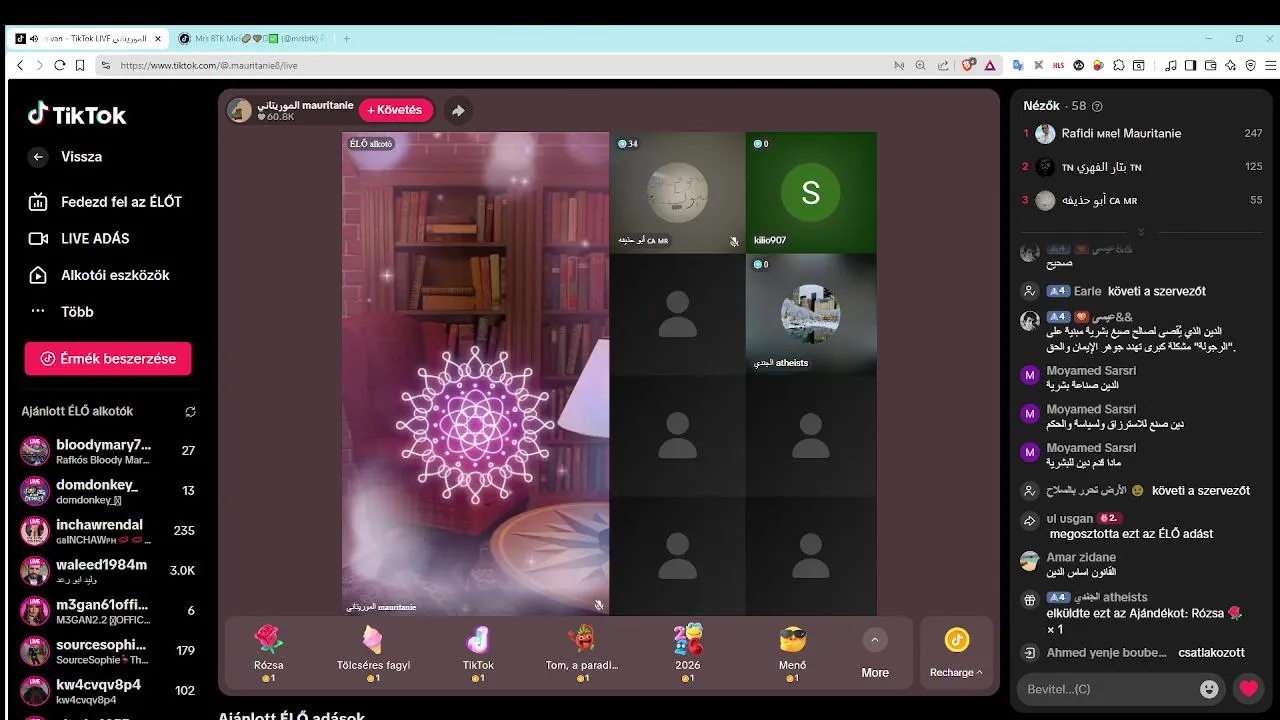Share the live stream with arrow icon
1280x720 pixels.
[x=458, y=110]
